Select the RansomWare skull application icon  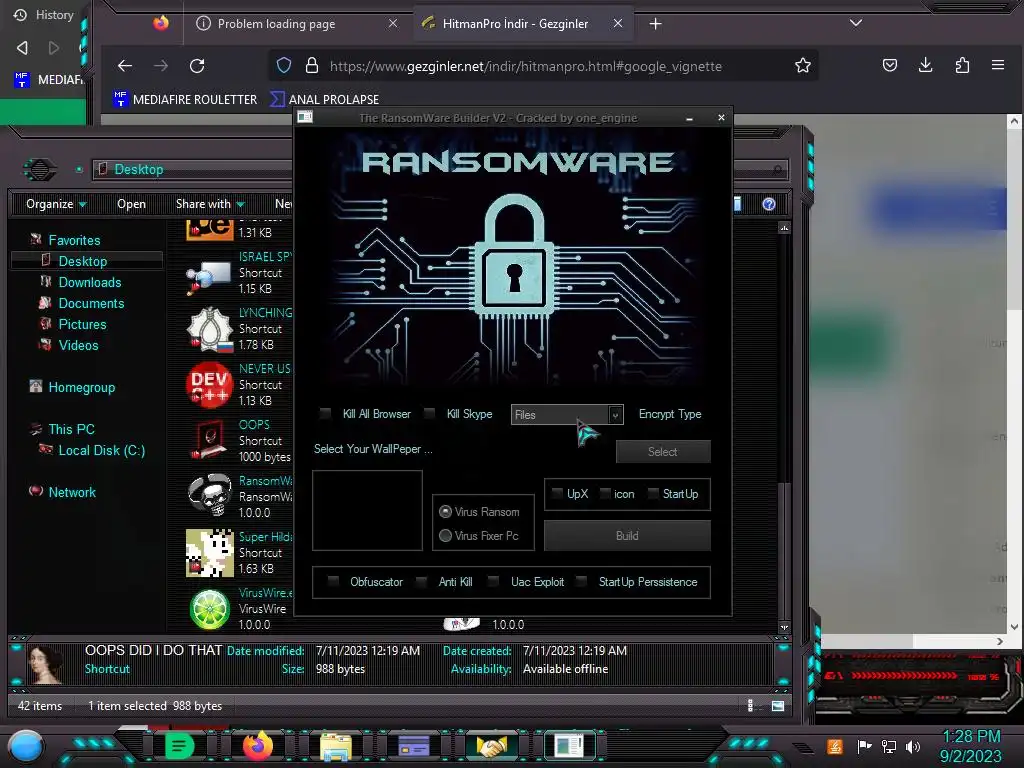click(209, 496)
